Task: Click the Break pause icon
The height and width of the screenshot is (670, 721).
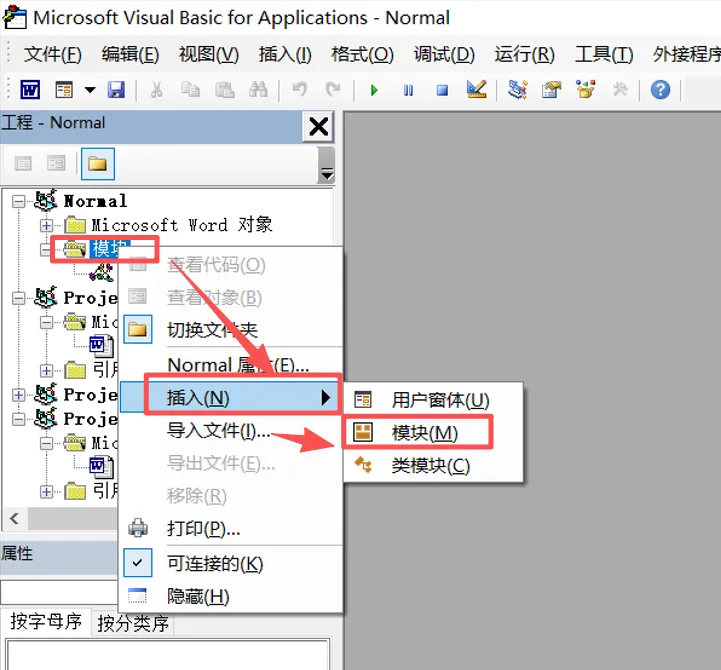Action: (408, 90)
